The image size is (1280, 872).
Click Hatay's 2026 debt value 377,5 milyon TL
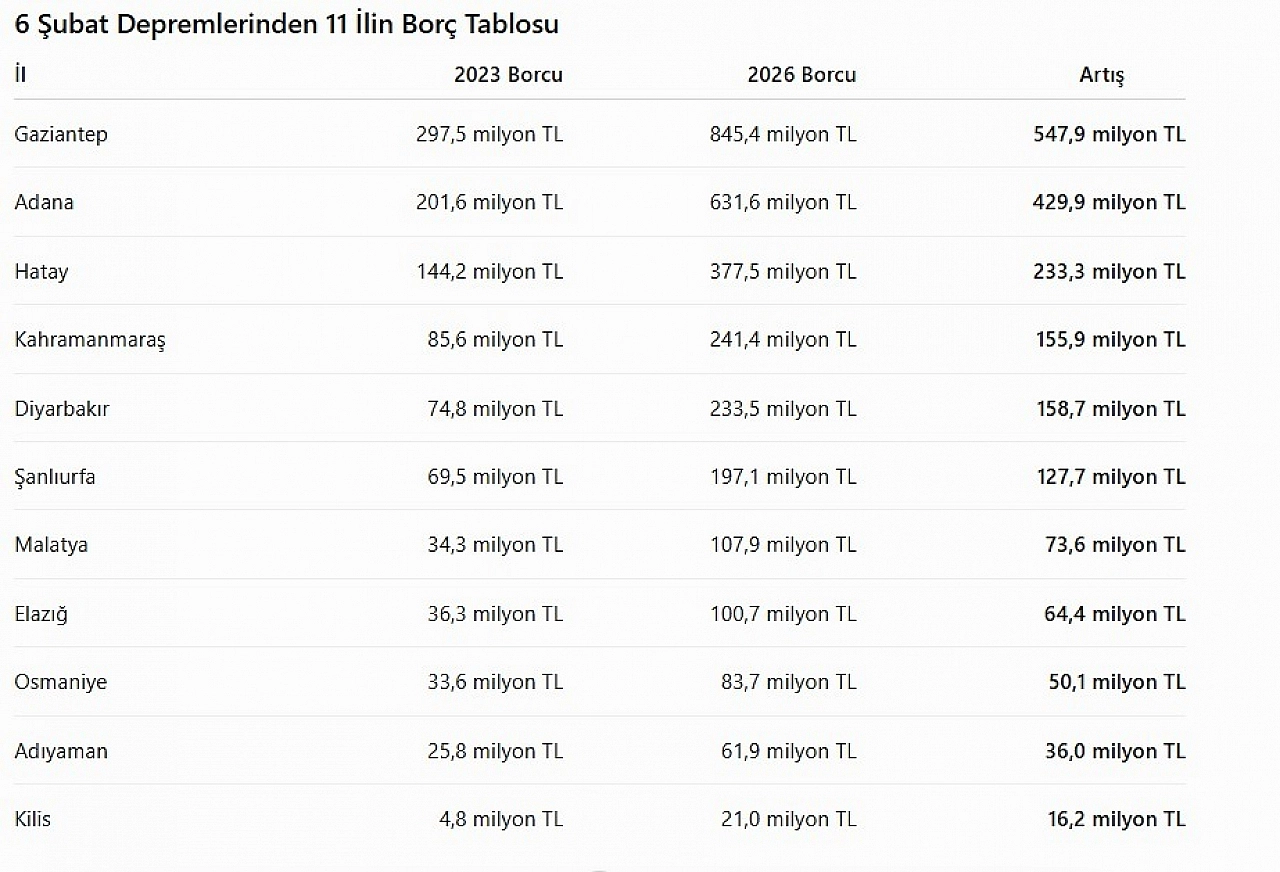pyautogui.click(x=783, y=272)
